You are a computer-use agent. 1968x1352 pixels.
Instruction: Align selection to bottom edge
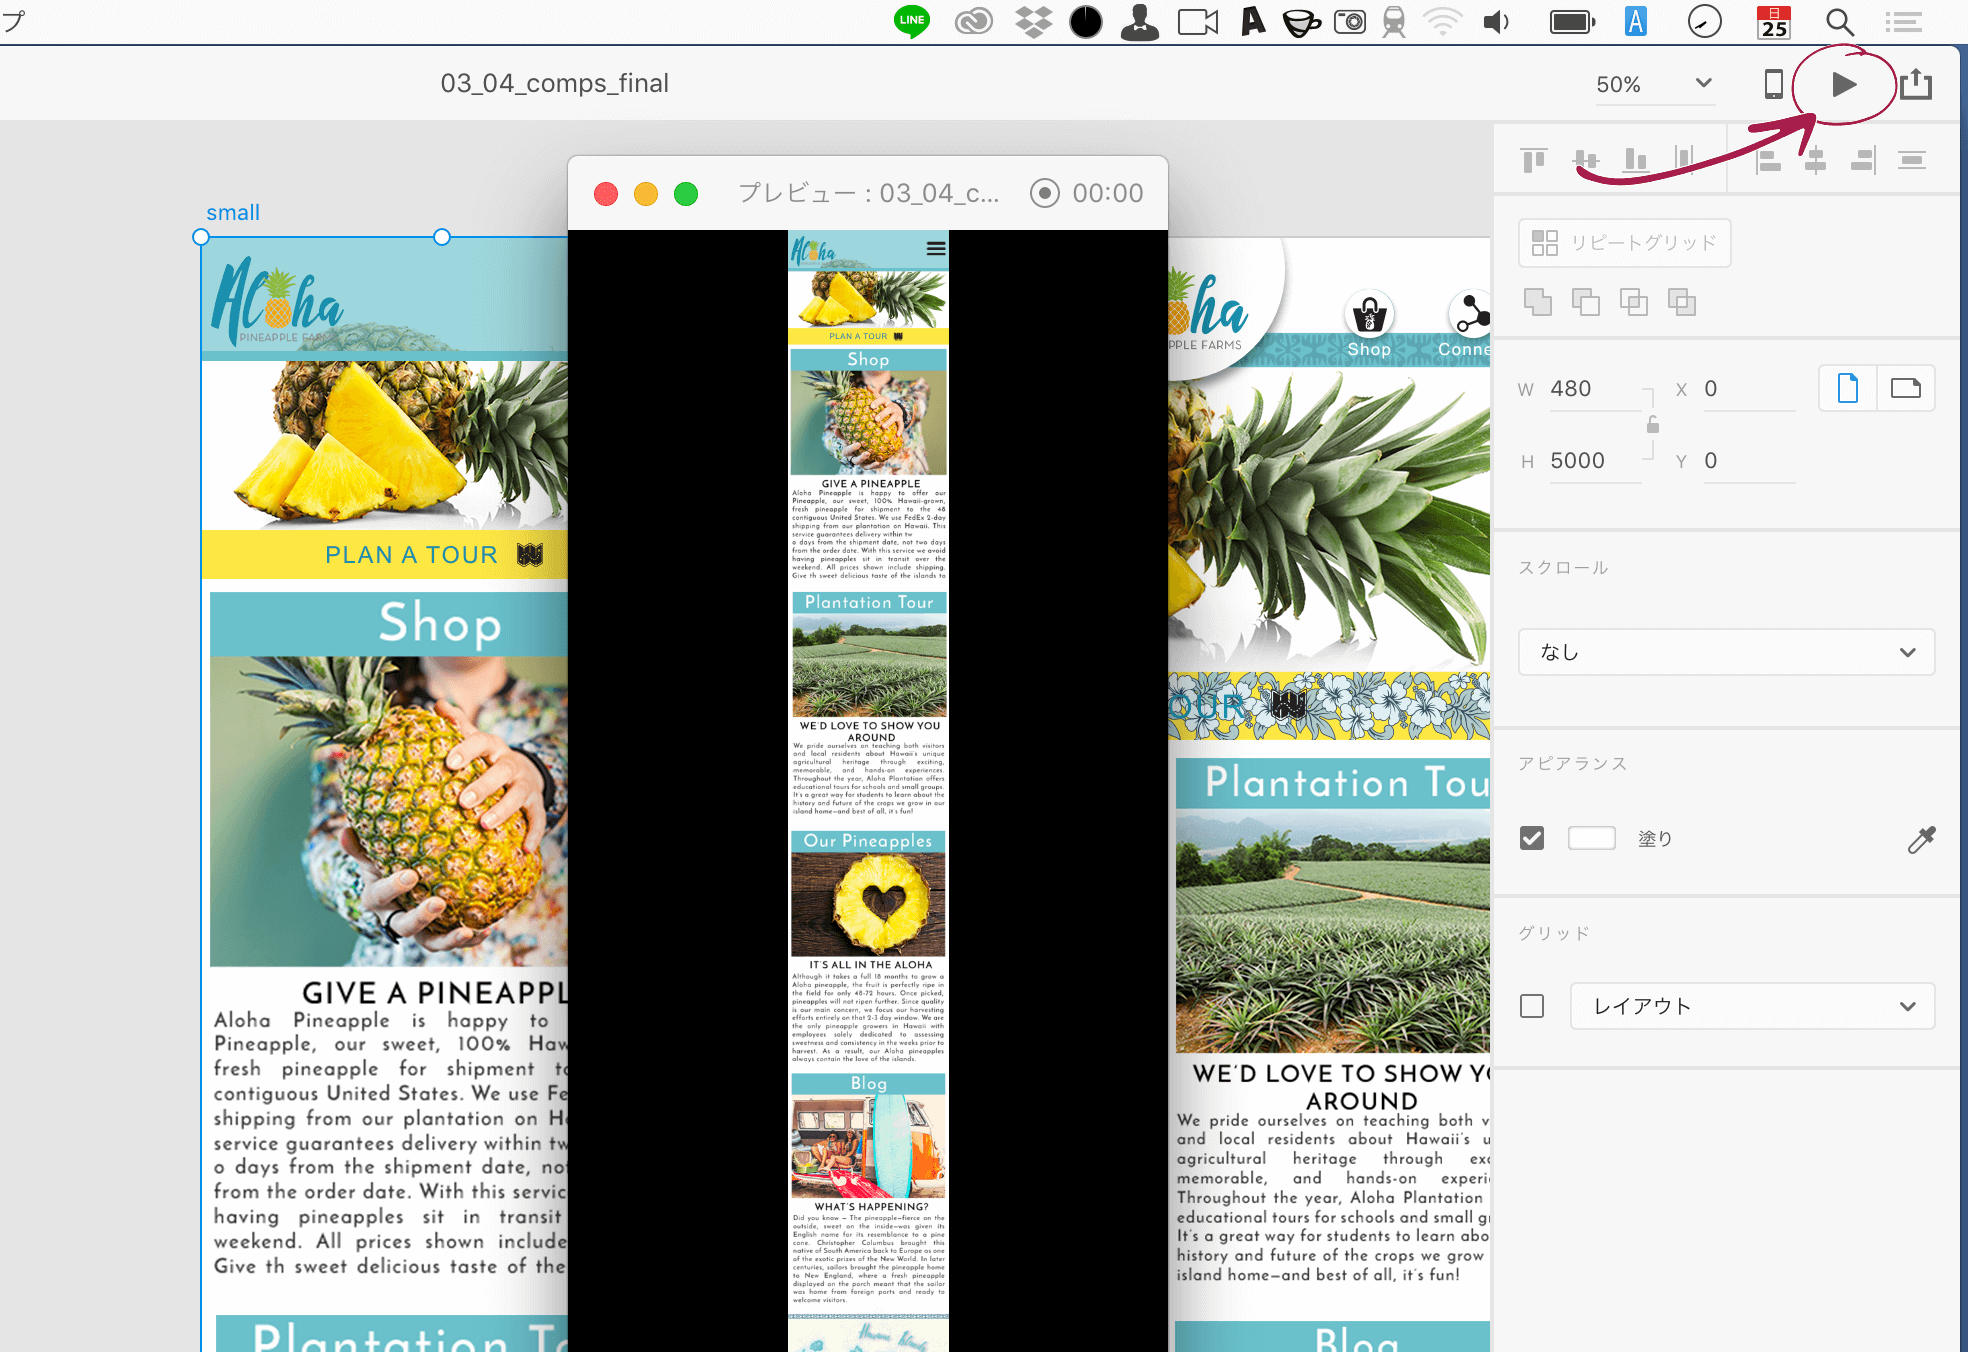click(1636, 160)
